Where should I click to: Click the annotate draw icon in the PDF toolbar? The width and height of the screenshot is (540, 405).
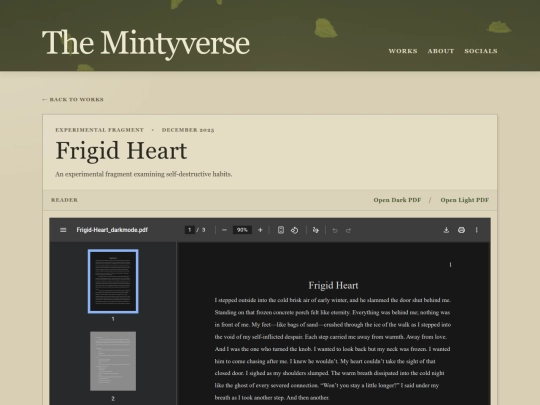pos(315,230)
